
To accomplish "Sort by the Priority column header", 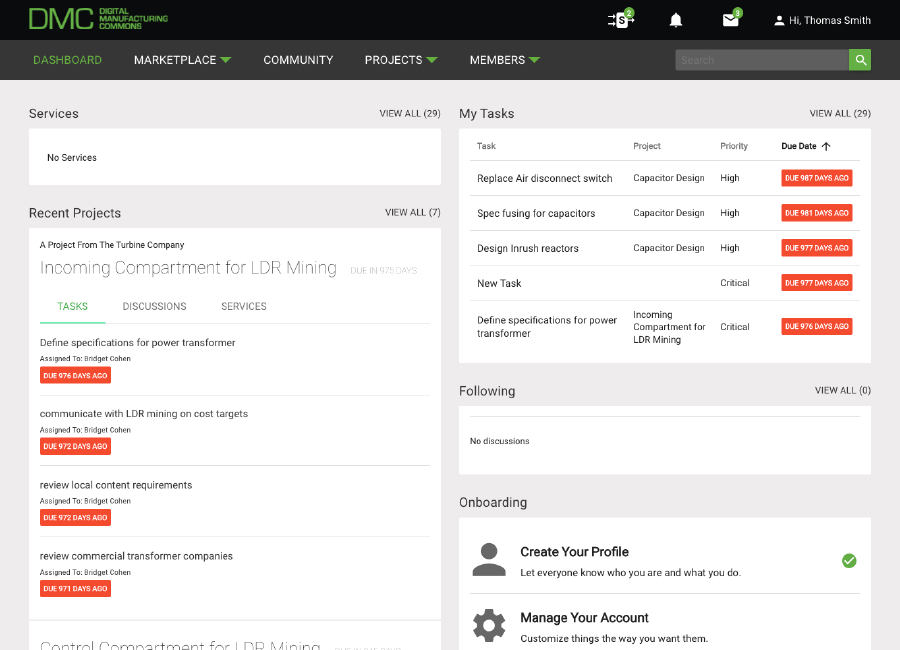I will (x=734, y=146).
